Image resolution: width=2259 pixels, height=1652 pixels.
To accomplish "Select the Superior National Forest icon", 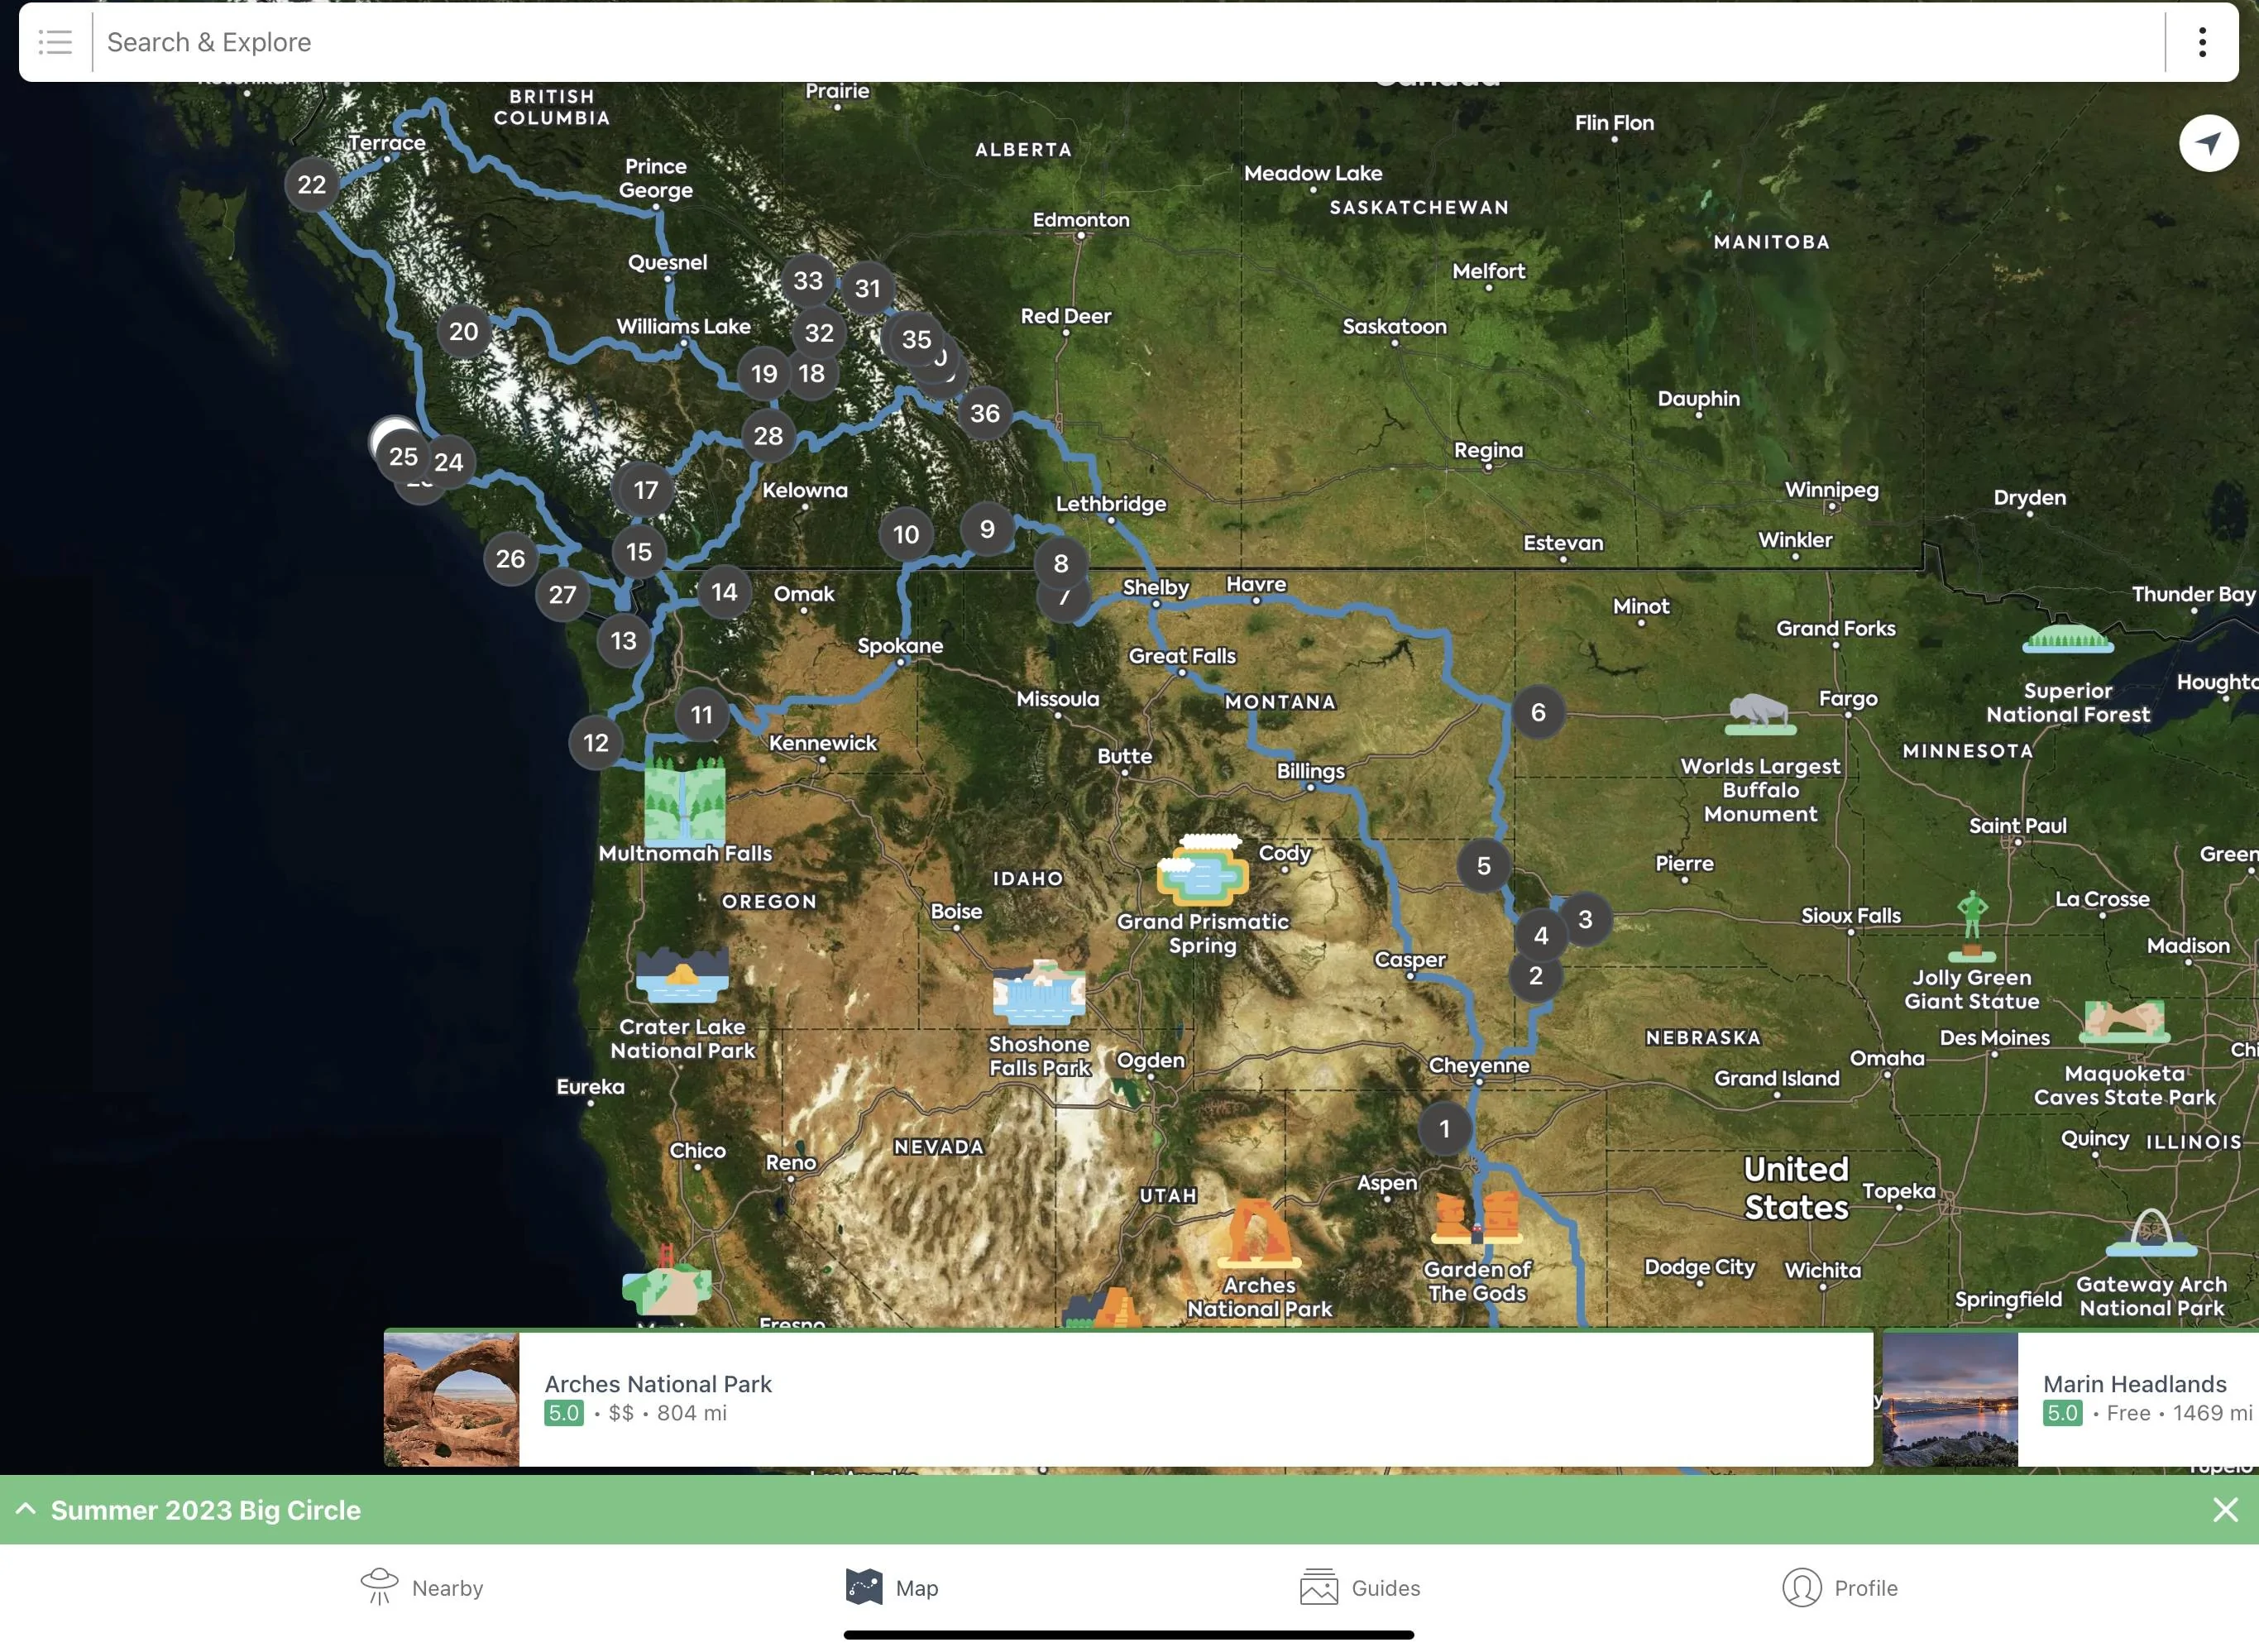I will [2067, 638].
